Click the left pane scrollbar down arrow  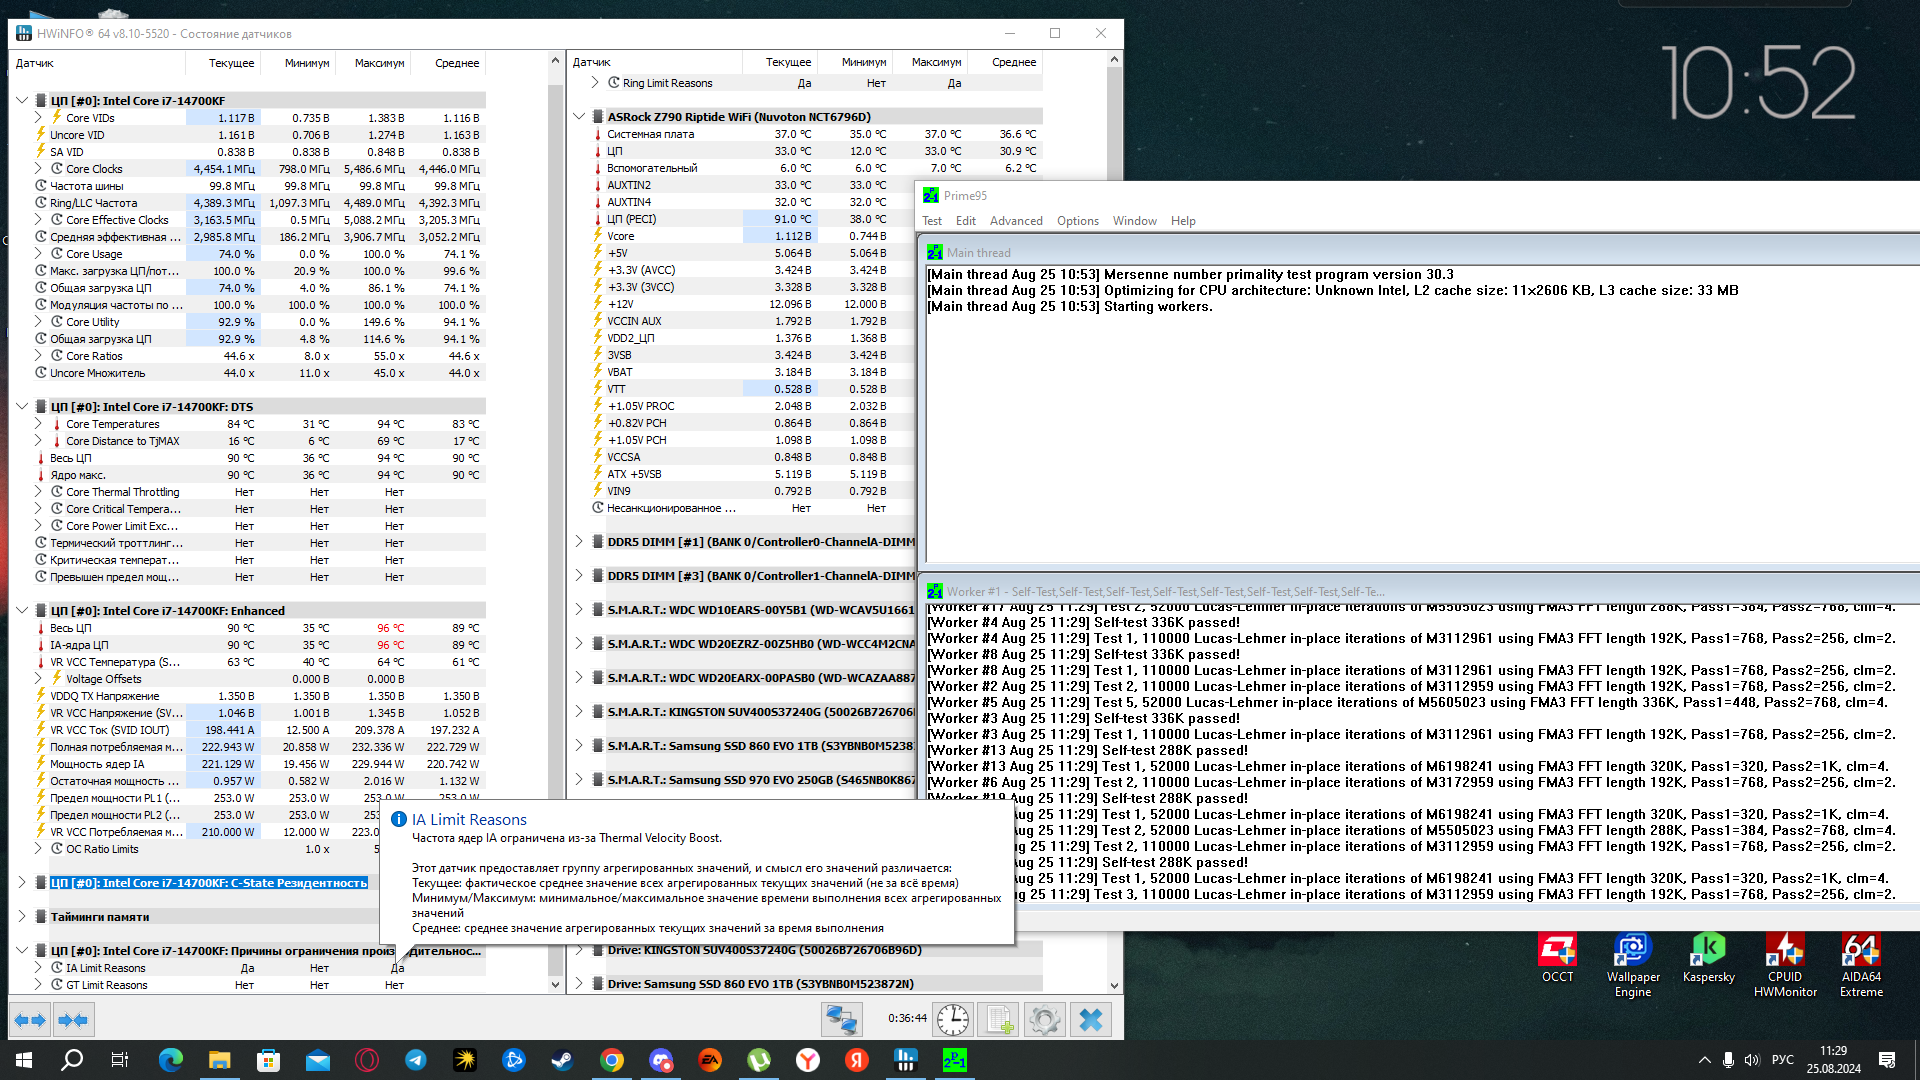pyautogui.click(x=556, y=985)
